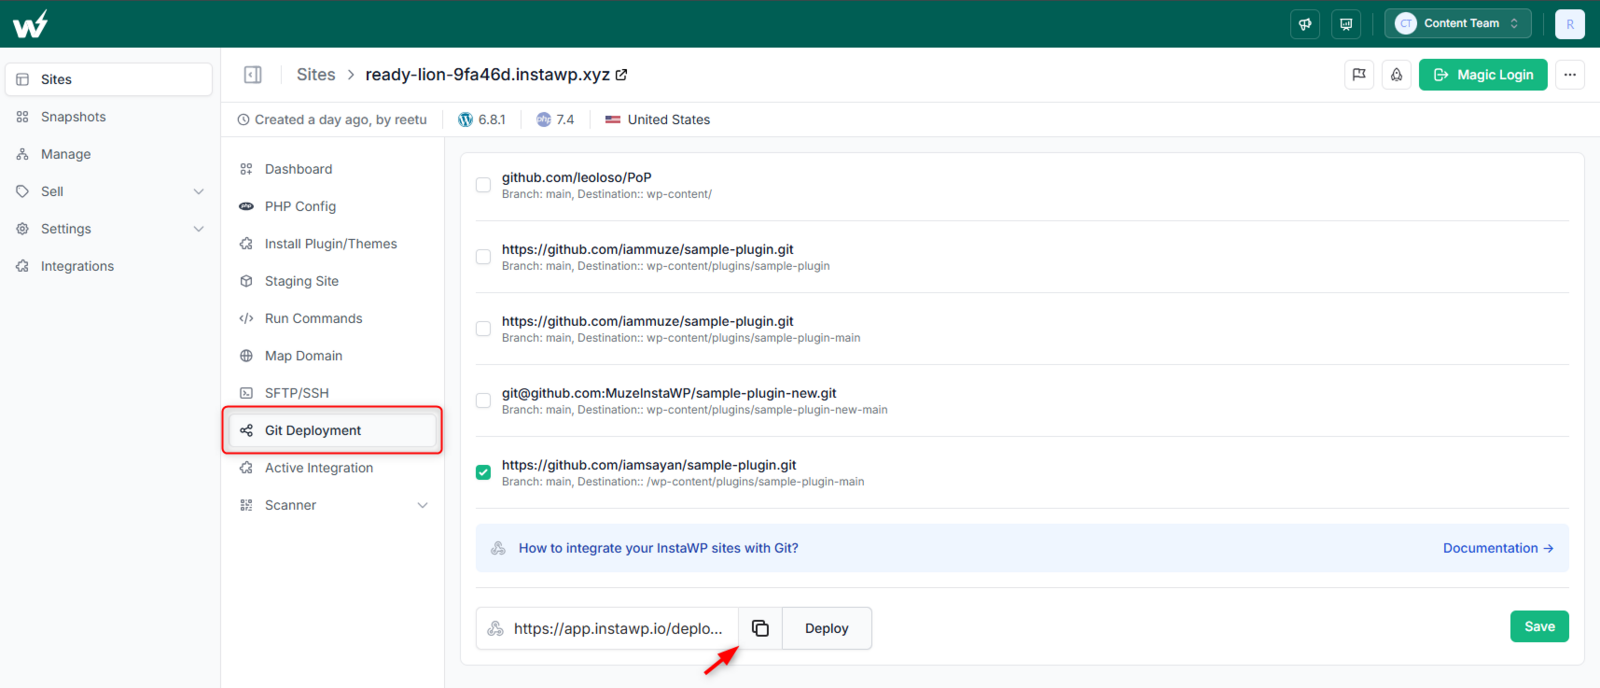The height and width of the screenshot is (688, 1600).
Task: Click the github.com/leoloso/PoP repository name
Action: [x=577, y=178]
